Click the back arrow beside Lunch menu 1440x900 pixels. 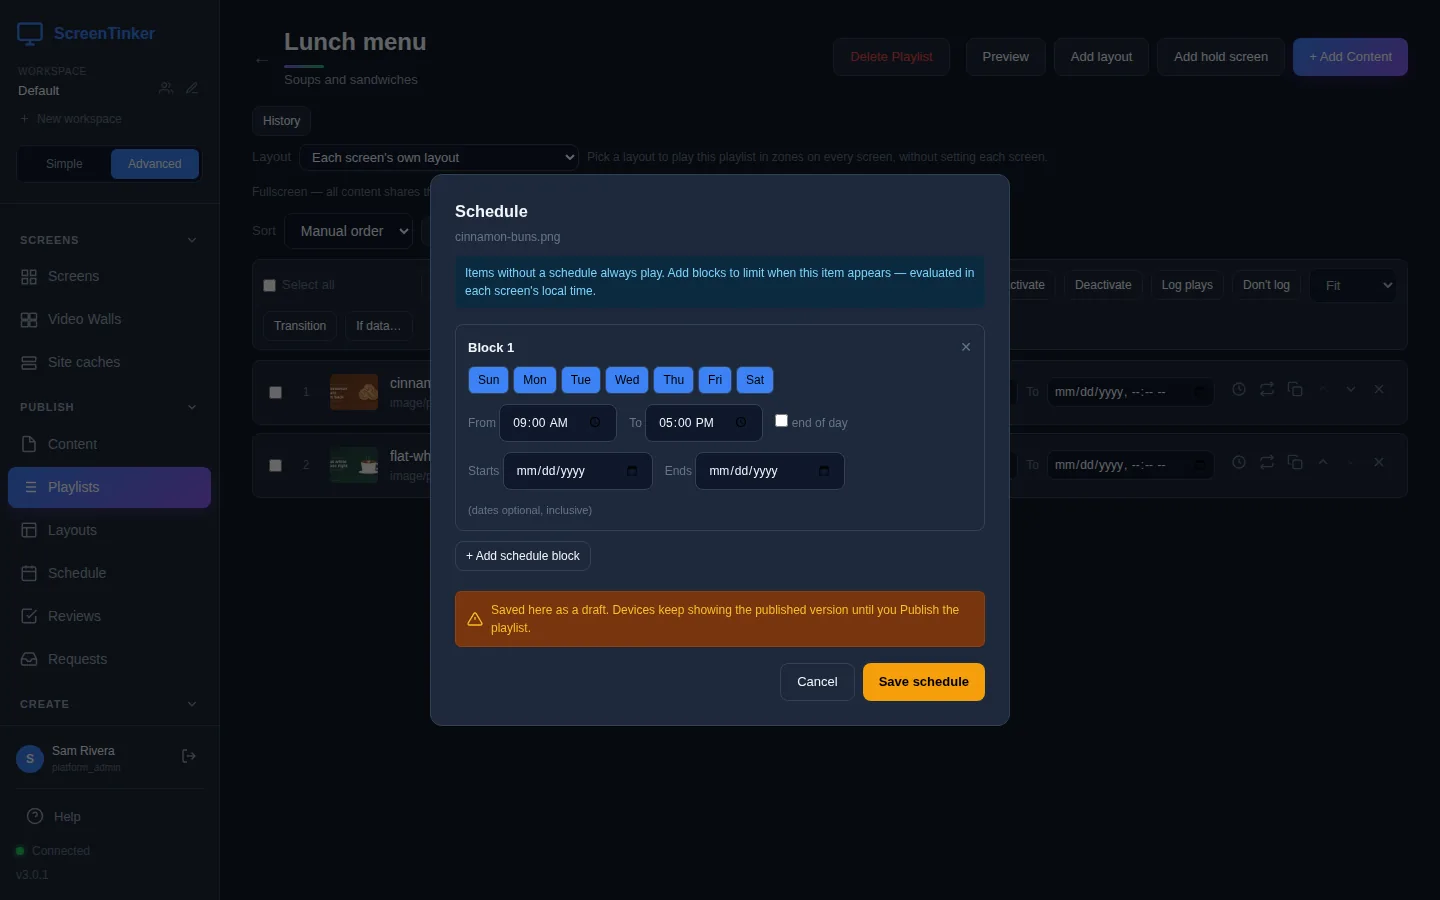(262, 60)
